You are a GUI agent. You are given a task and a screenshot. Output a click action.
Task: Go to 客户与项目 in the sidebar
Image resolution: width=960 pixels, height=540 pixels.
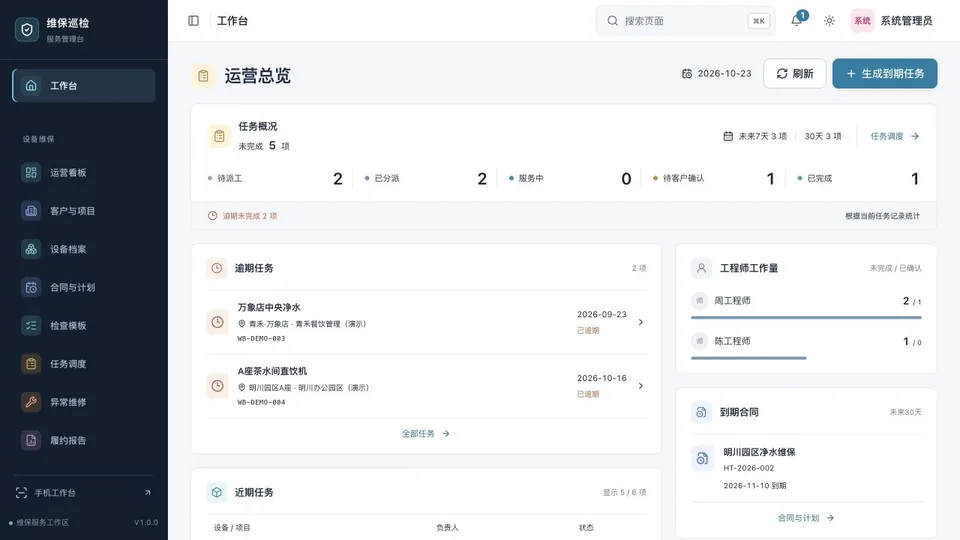(84, 211)
